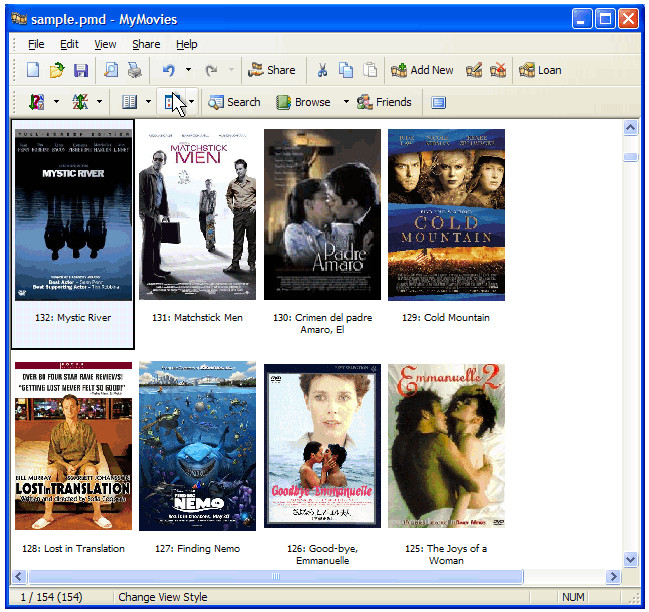Select the Lost in Translation poster
The height and width of the screenshot is (612, 649).
(x=73, y=446)
